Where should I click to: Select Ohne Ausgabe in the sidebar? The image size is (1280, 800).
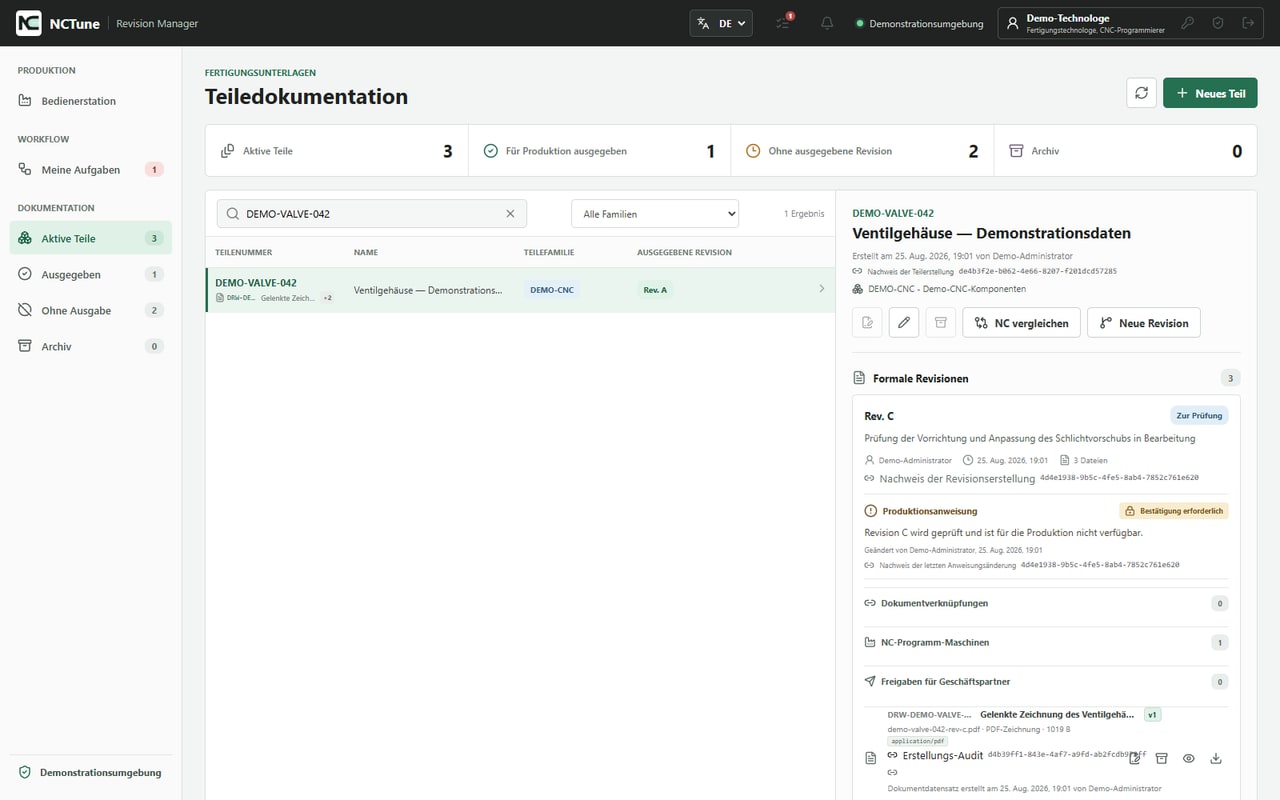(x=91, y=310)
